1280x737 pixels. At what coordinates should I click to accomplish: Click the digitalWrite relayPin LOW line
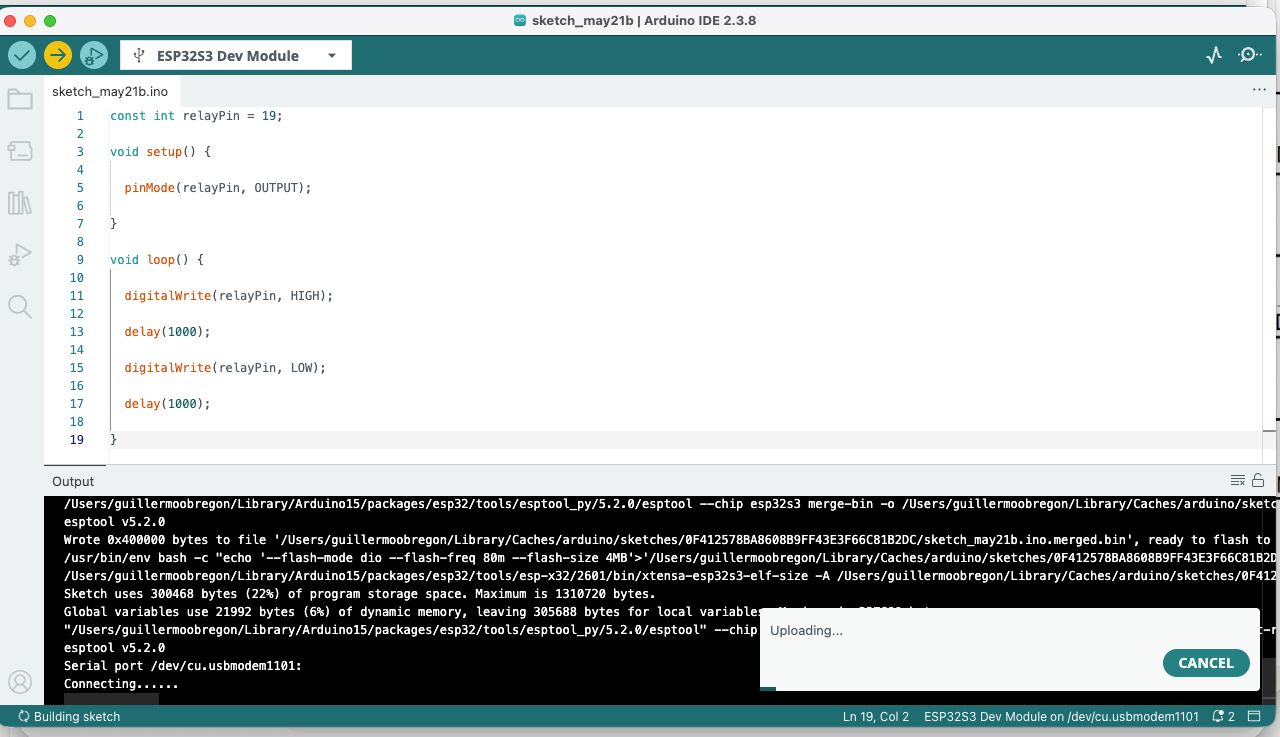coord(225,368)
